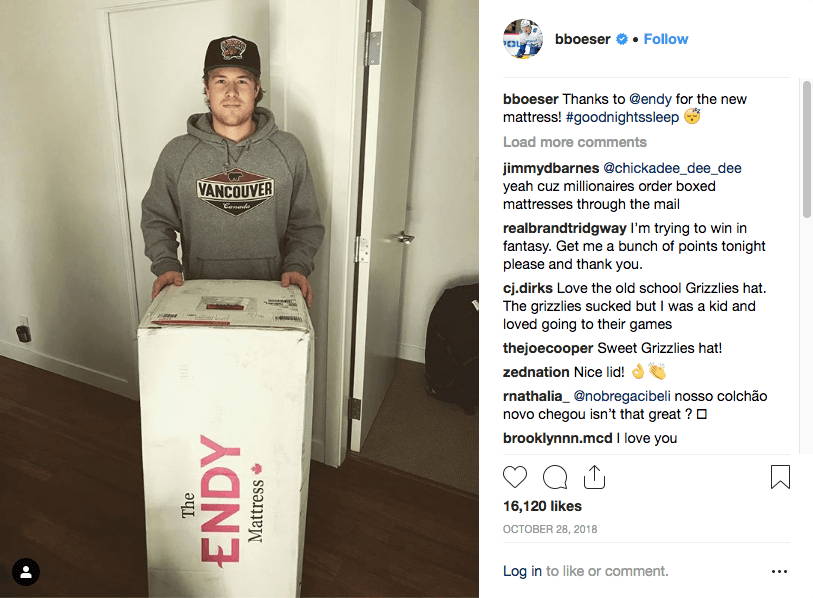This screenshot has width=813, height=598.
Task: Visit cj.dirks commenter profile
Action: coord(528,288)
